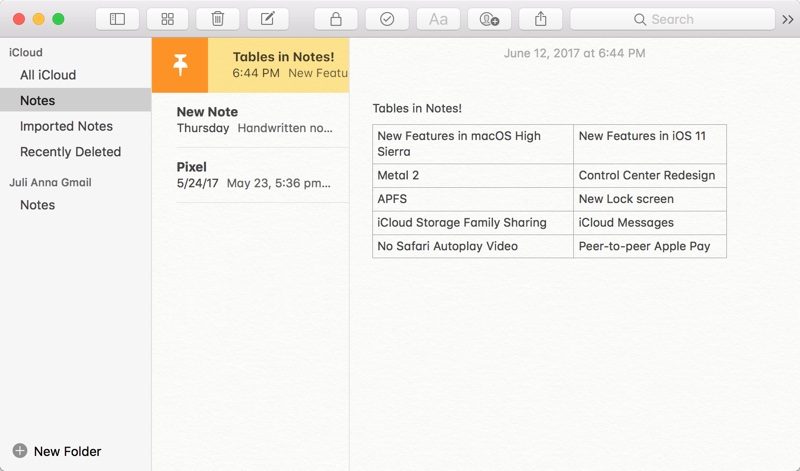Open Recently Deleted folder
Screen dimensions: 800x471
tap(76, 152)
